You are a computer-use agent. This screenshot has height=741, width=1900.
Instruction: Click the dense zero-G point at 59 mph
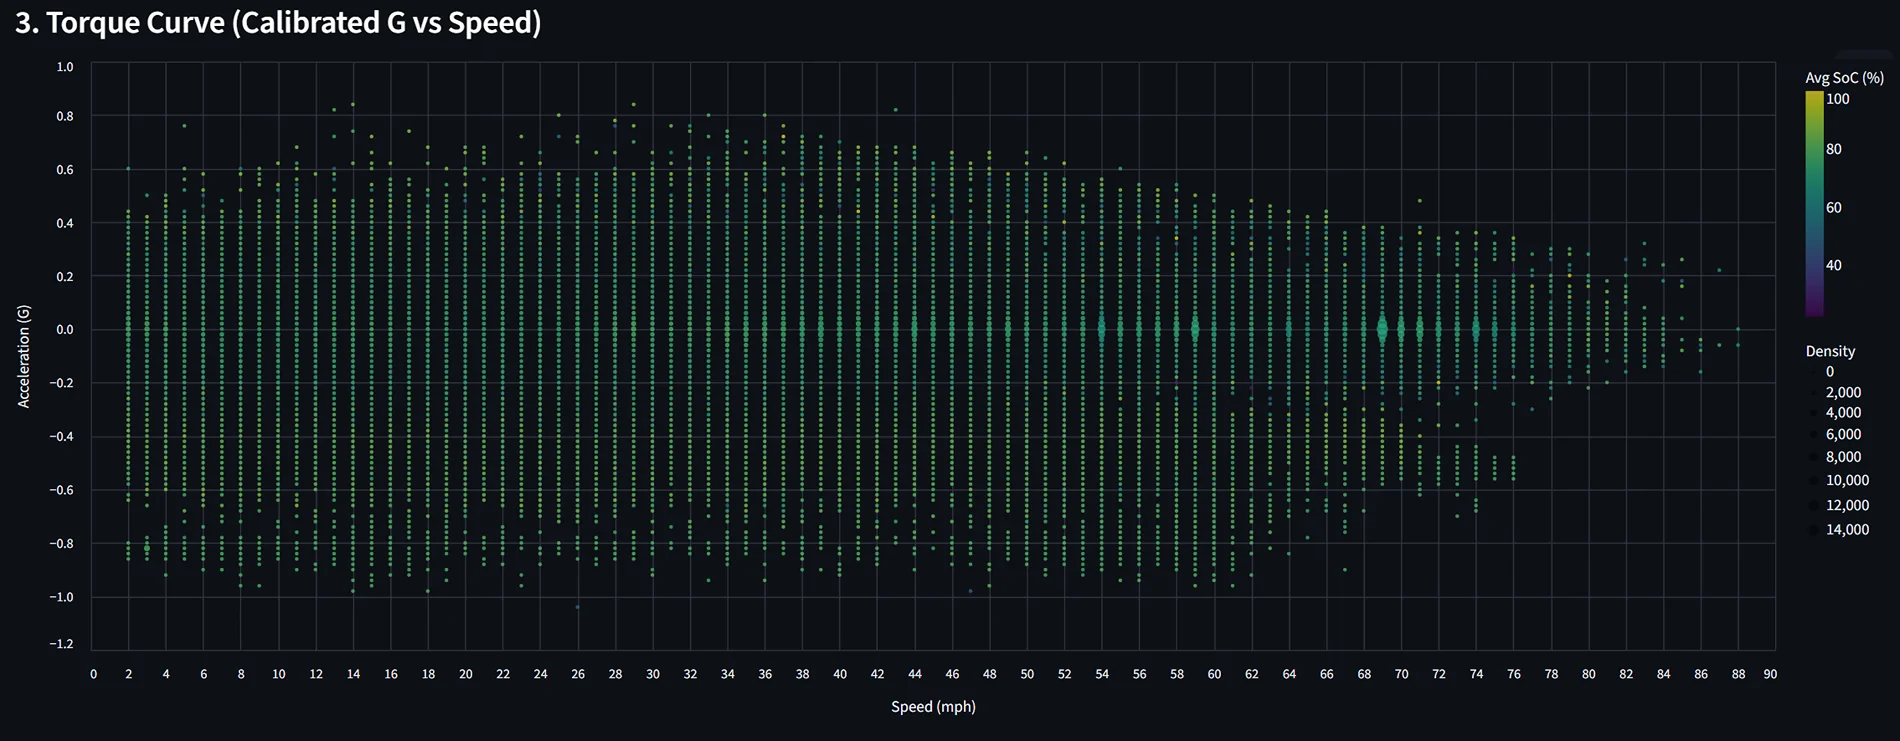click(x=1195, y=329)
